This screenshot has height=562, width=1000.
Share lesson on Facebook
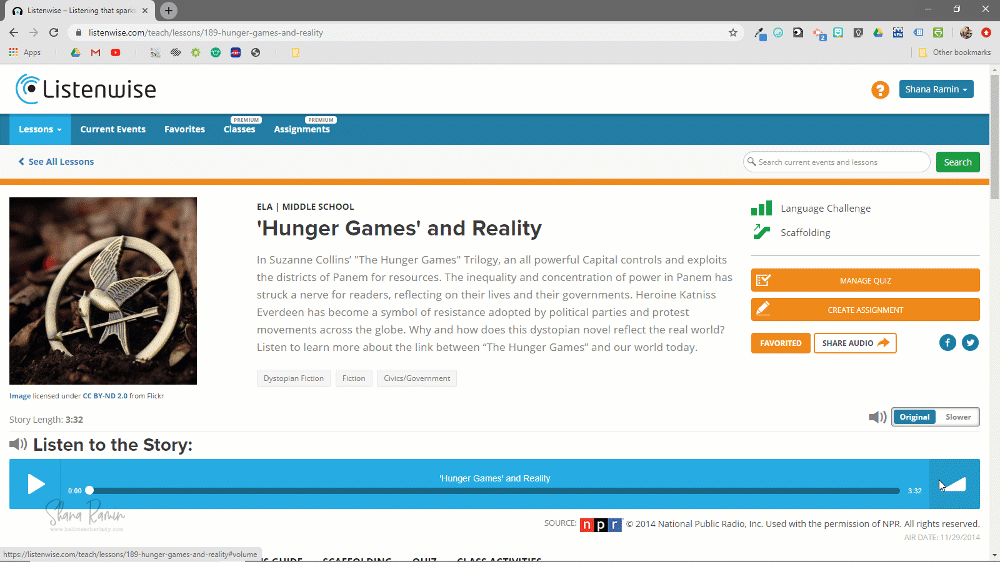[x=947, y=343]
